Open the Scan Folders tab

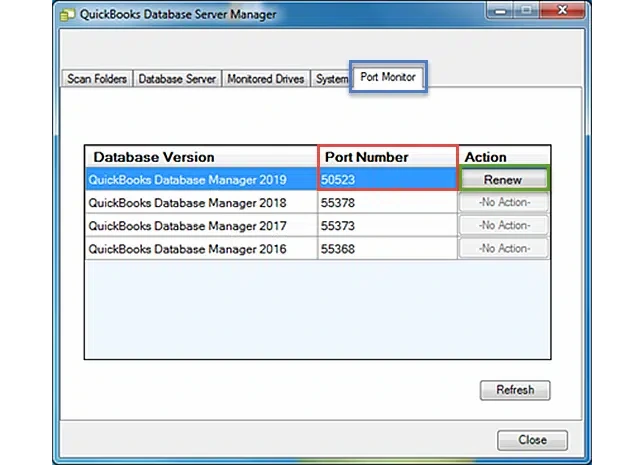[97, 78]
